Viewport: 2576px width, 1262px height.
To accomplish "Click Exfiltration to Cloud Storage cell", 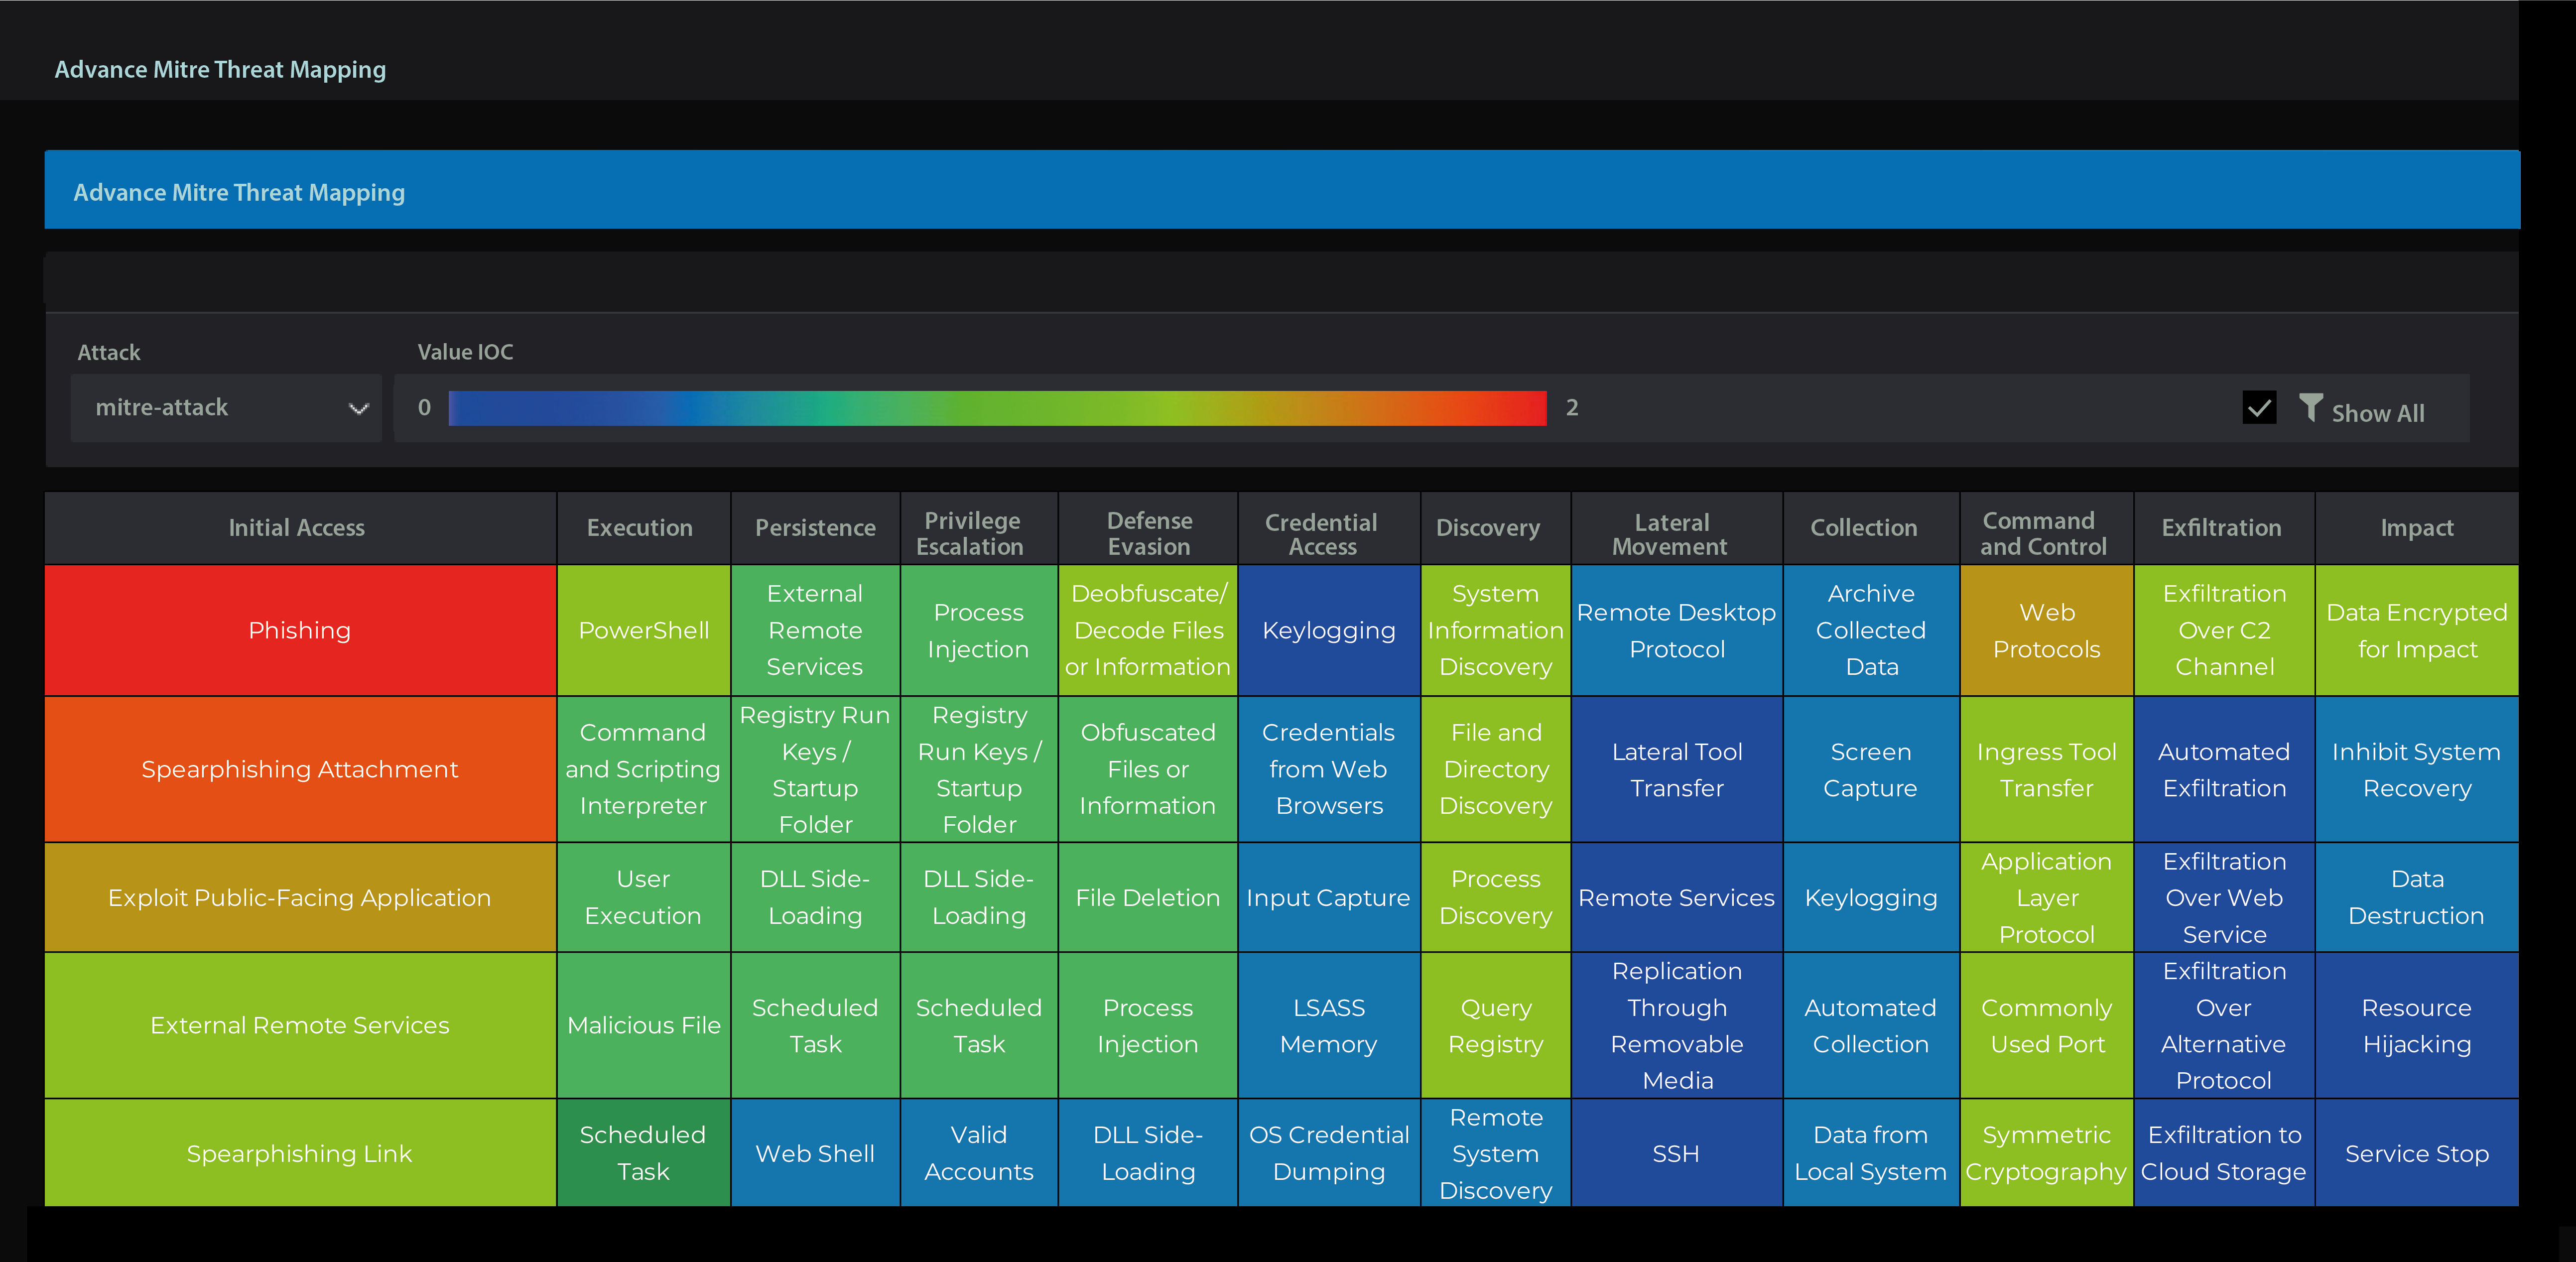I will tap(2224, 1153).
